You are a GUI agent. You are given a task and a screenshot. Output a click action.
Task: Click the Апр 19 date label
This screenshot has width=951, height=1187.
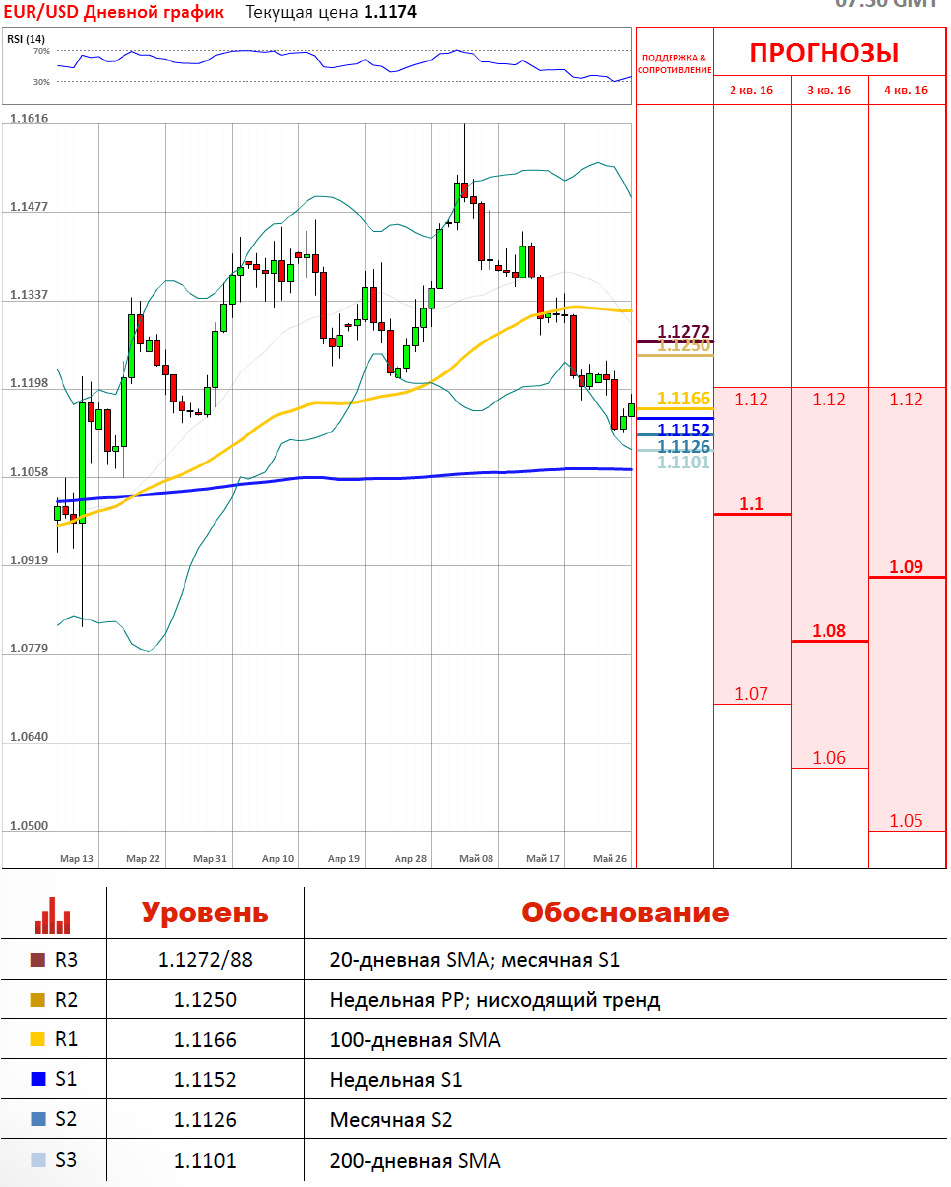344,858
